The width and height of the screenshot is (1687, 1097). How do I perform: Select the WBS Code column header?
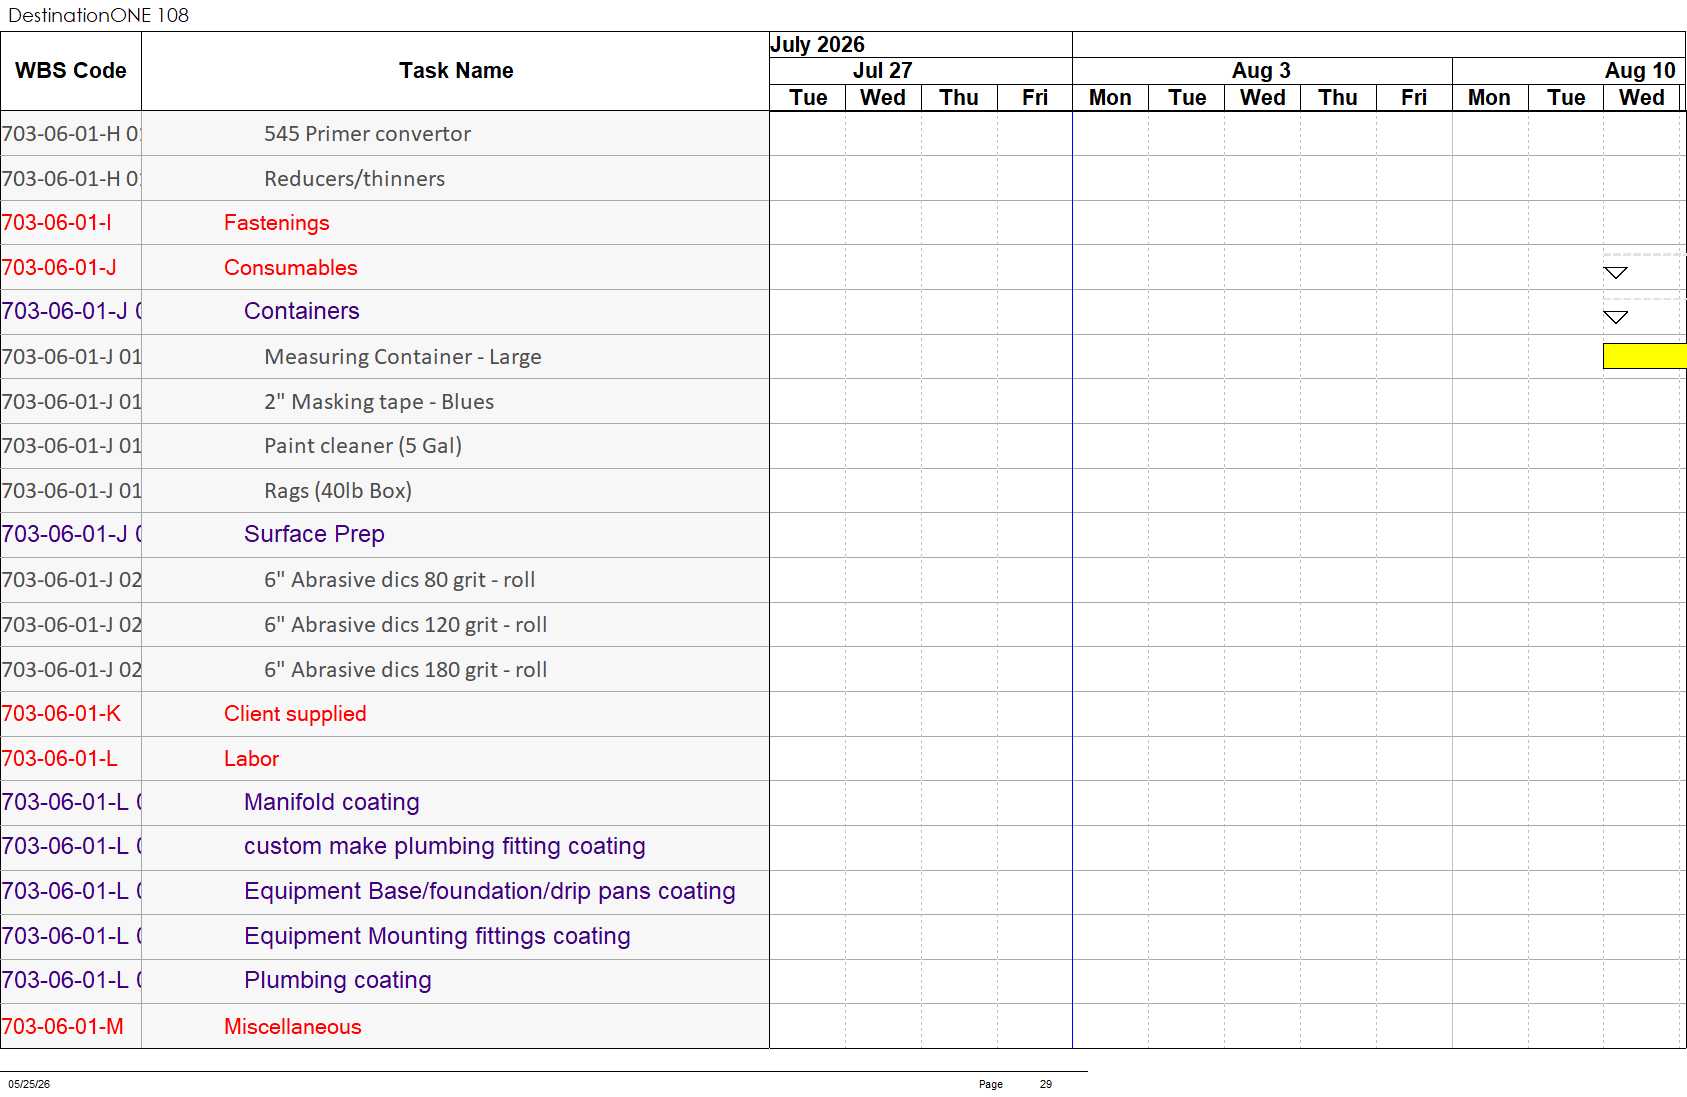(71, 71)
